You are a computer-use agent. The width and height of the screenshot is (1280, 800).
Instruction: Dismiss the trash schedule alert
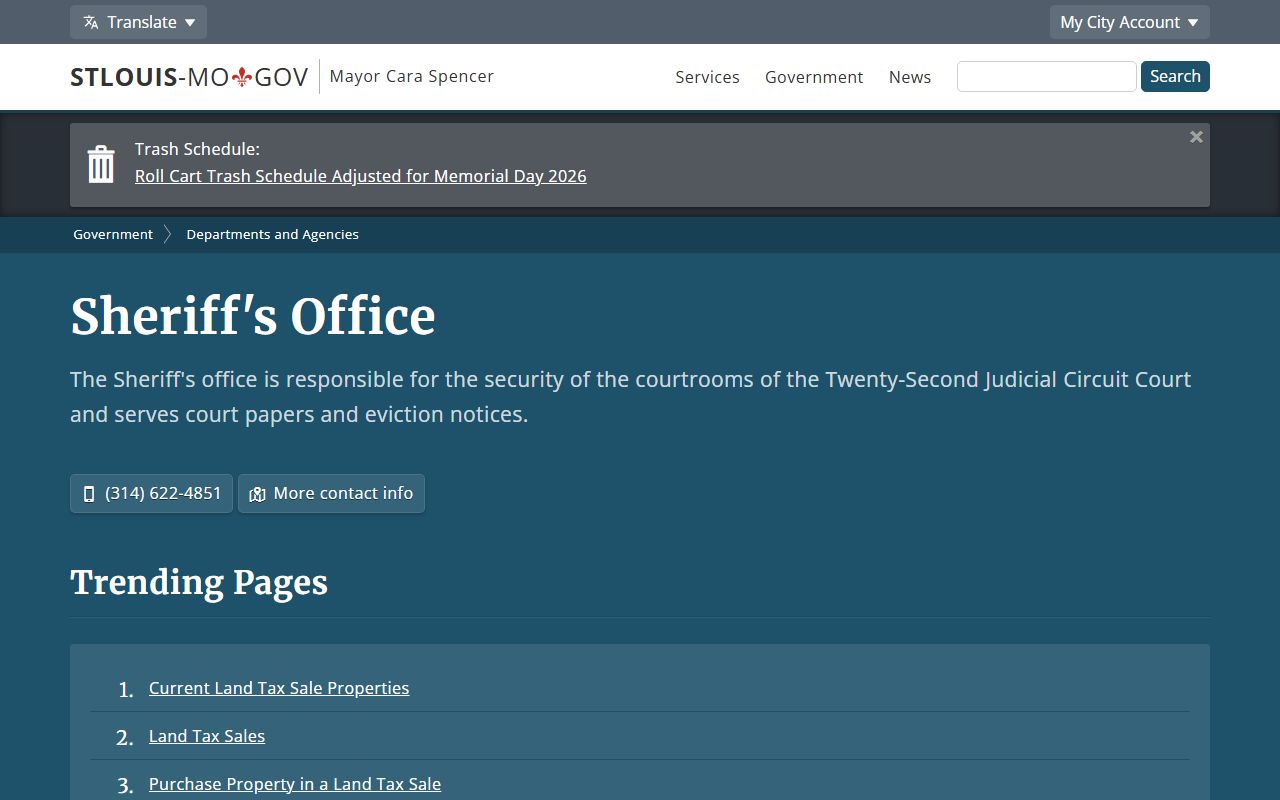pyautogui.click(x=1196, y=137)
